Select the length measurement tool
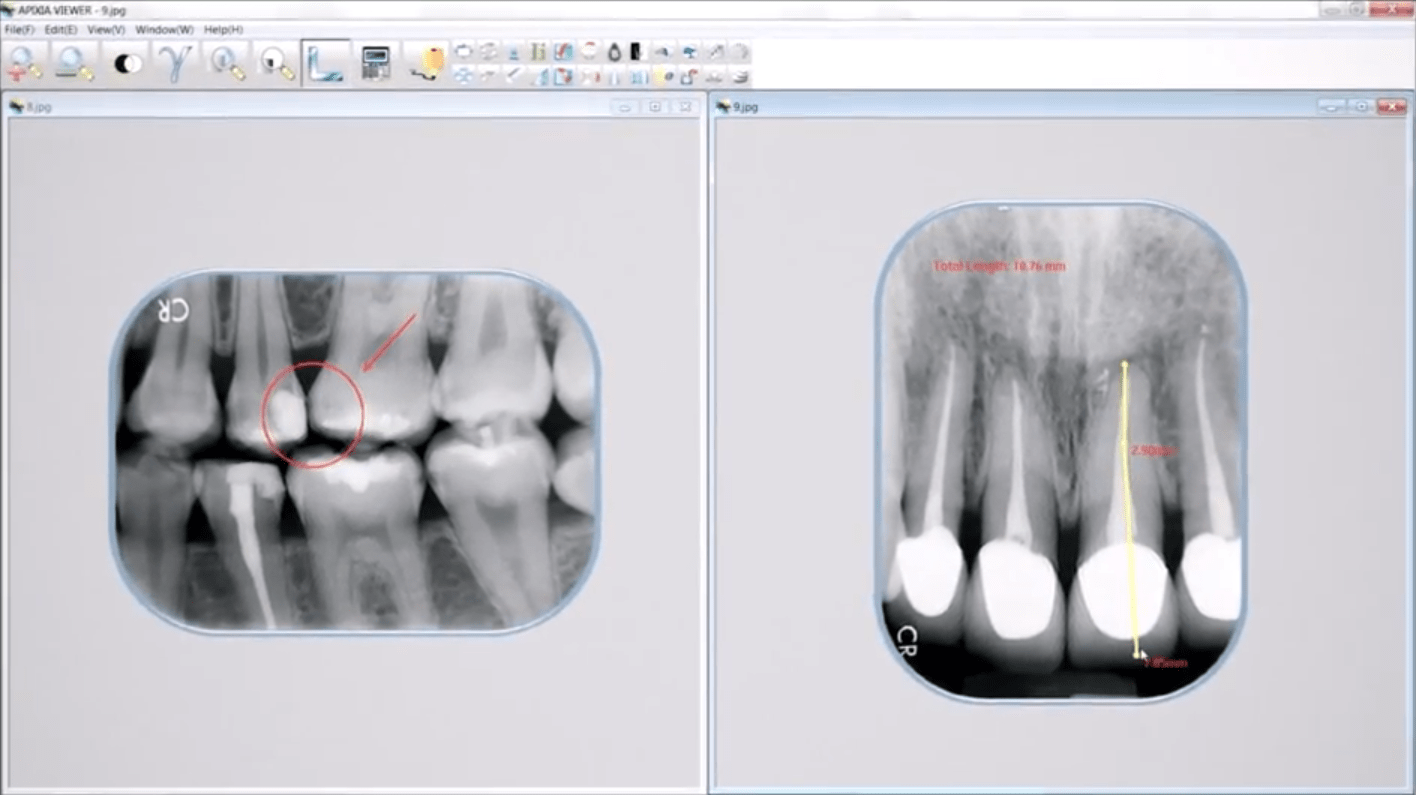The width and height of the screenshot is (1416, 795). tap(324, 60)
